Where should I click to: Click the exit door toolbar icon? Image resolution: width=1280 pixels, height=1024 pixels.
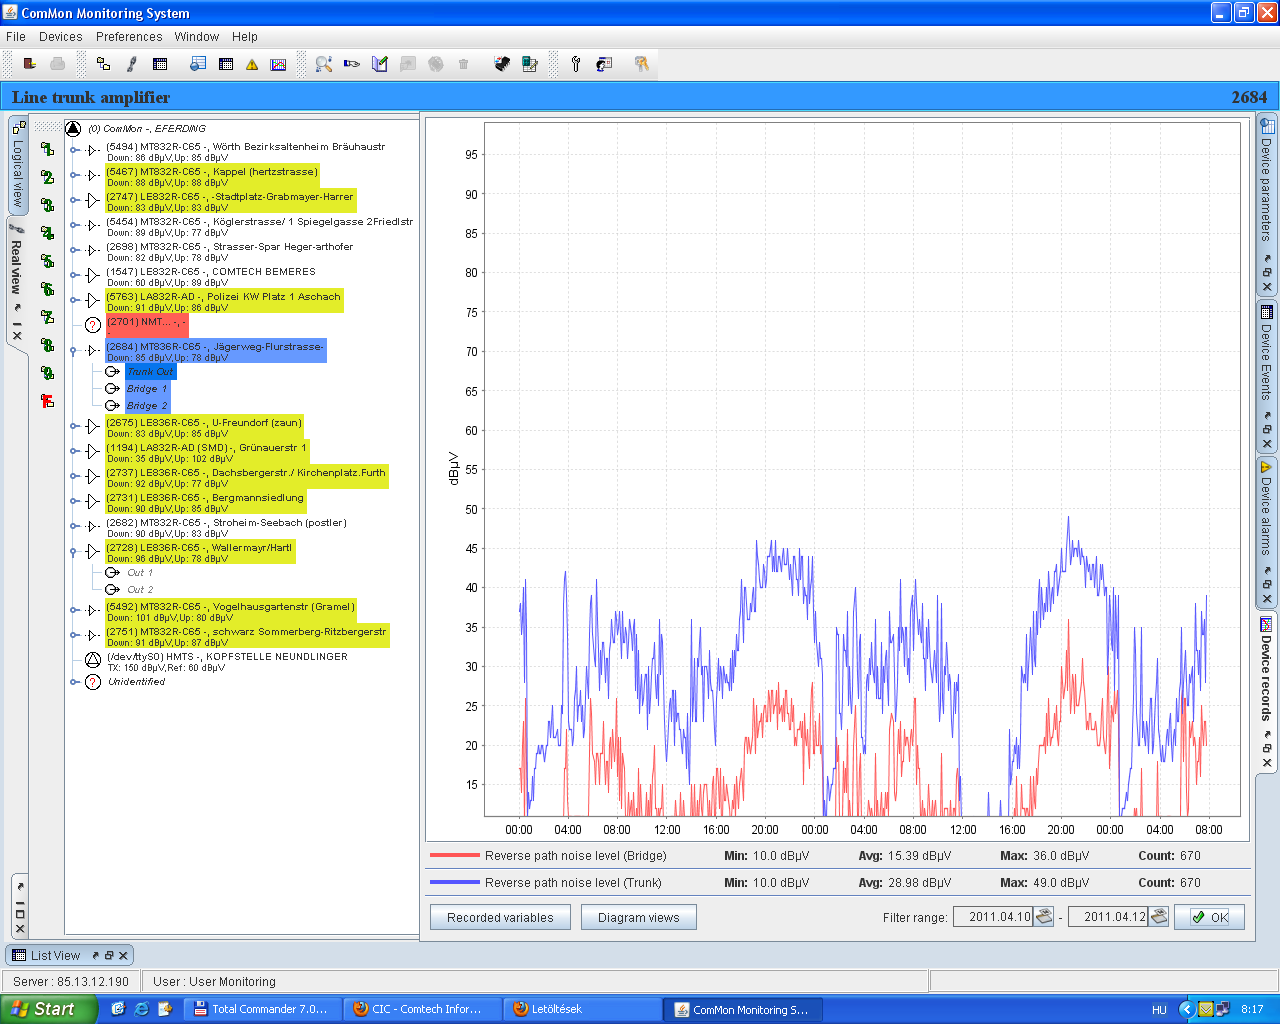[30, 64]
